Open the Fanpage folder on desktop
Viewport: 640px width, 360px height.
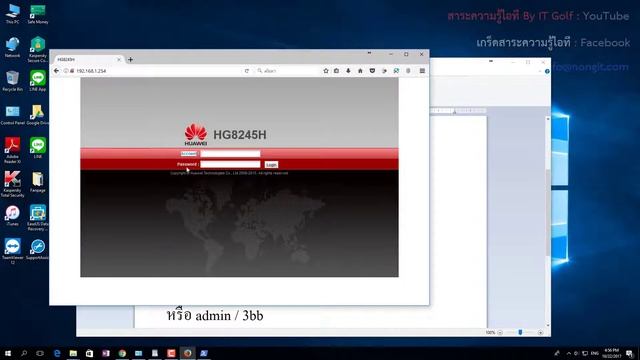pos(38,182)
